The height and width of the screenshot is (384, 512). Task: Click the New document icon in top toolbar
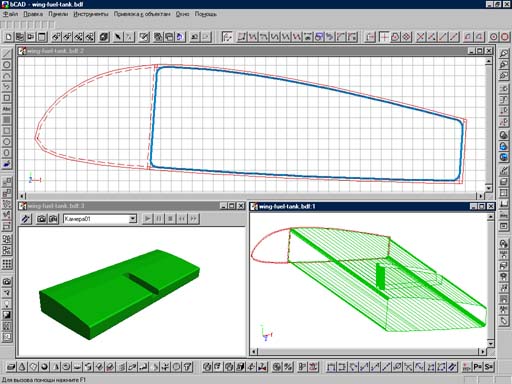pyautogui.click(x=9, y=37)
